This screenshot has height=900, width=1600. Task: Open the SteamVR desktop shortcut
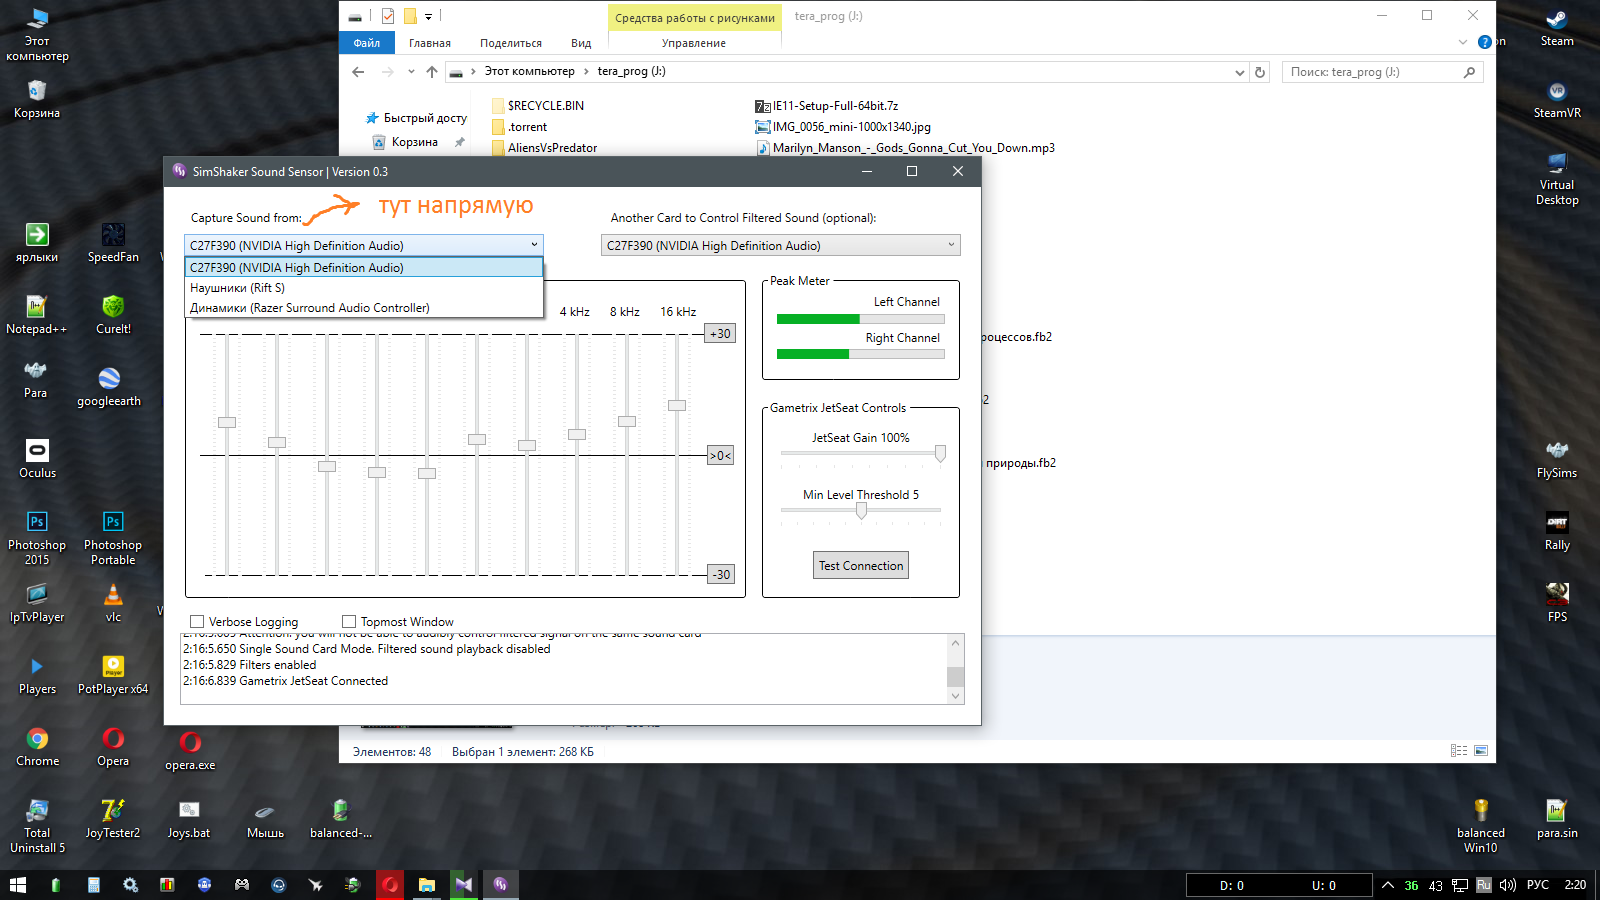[x=1557, y=99]
